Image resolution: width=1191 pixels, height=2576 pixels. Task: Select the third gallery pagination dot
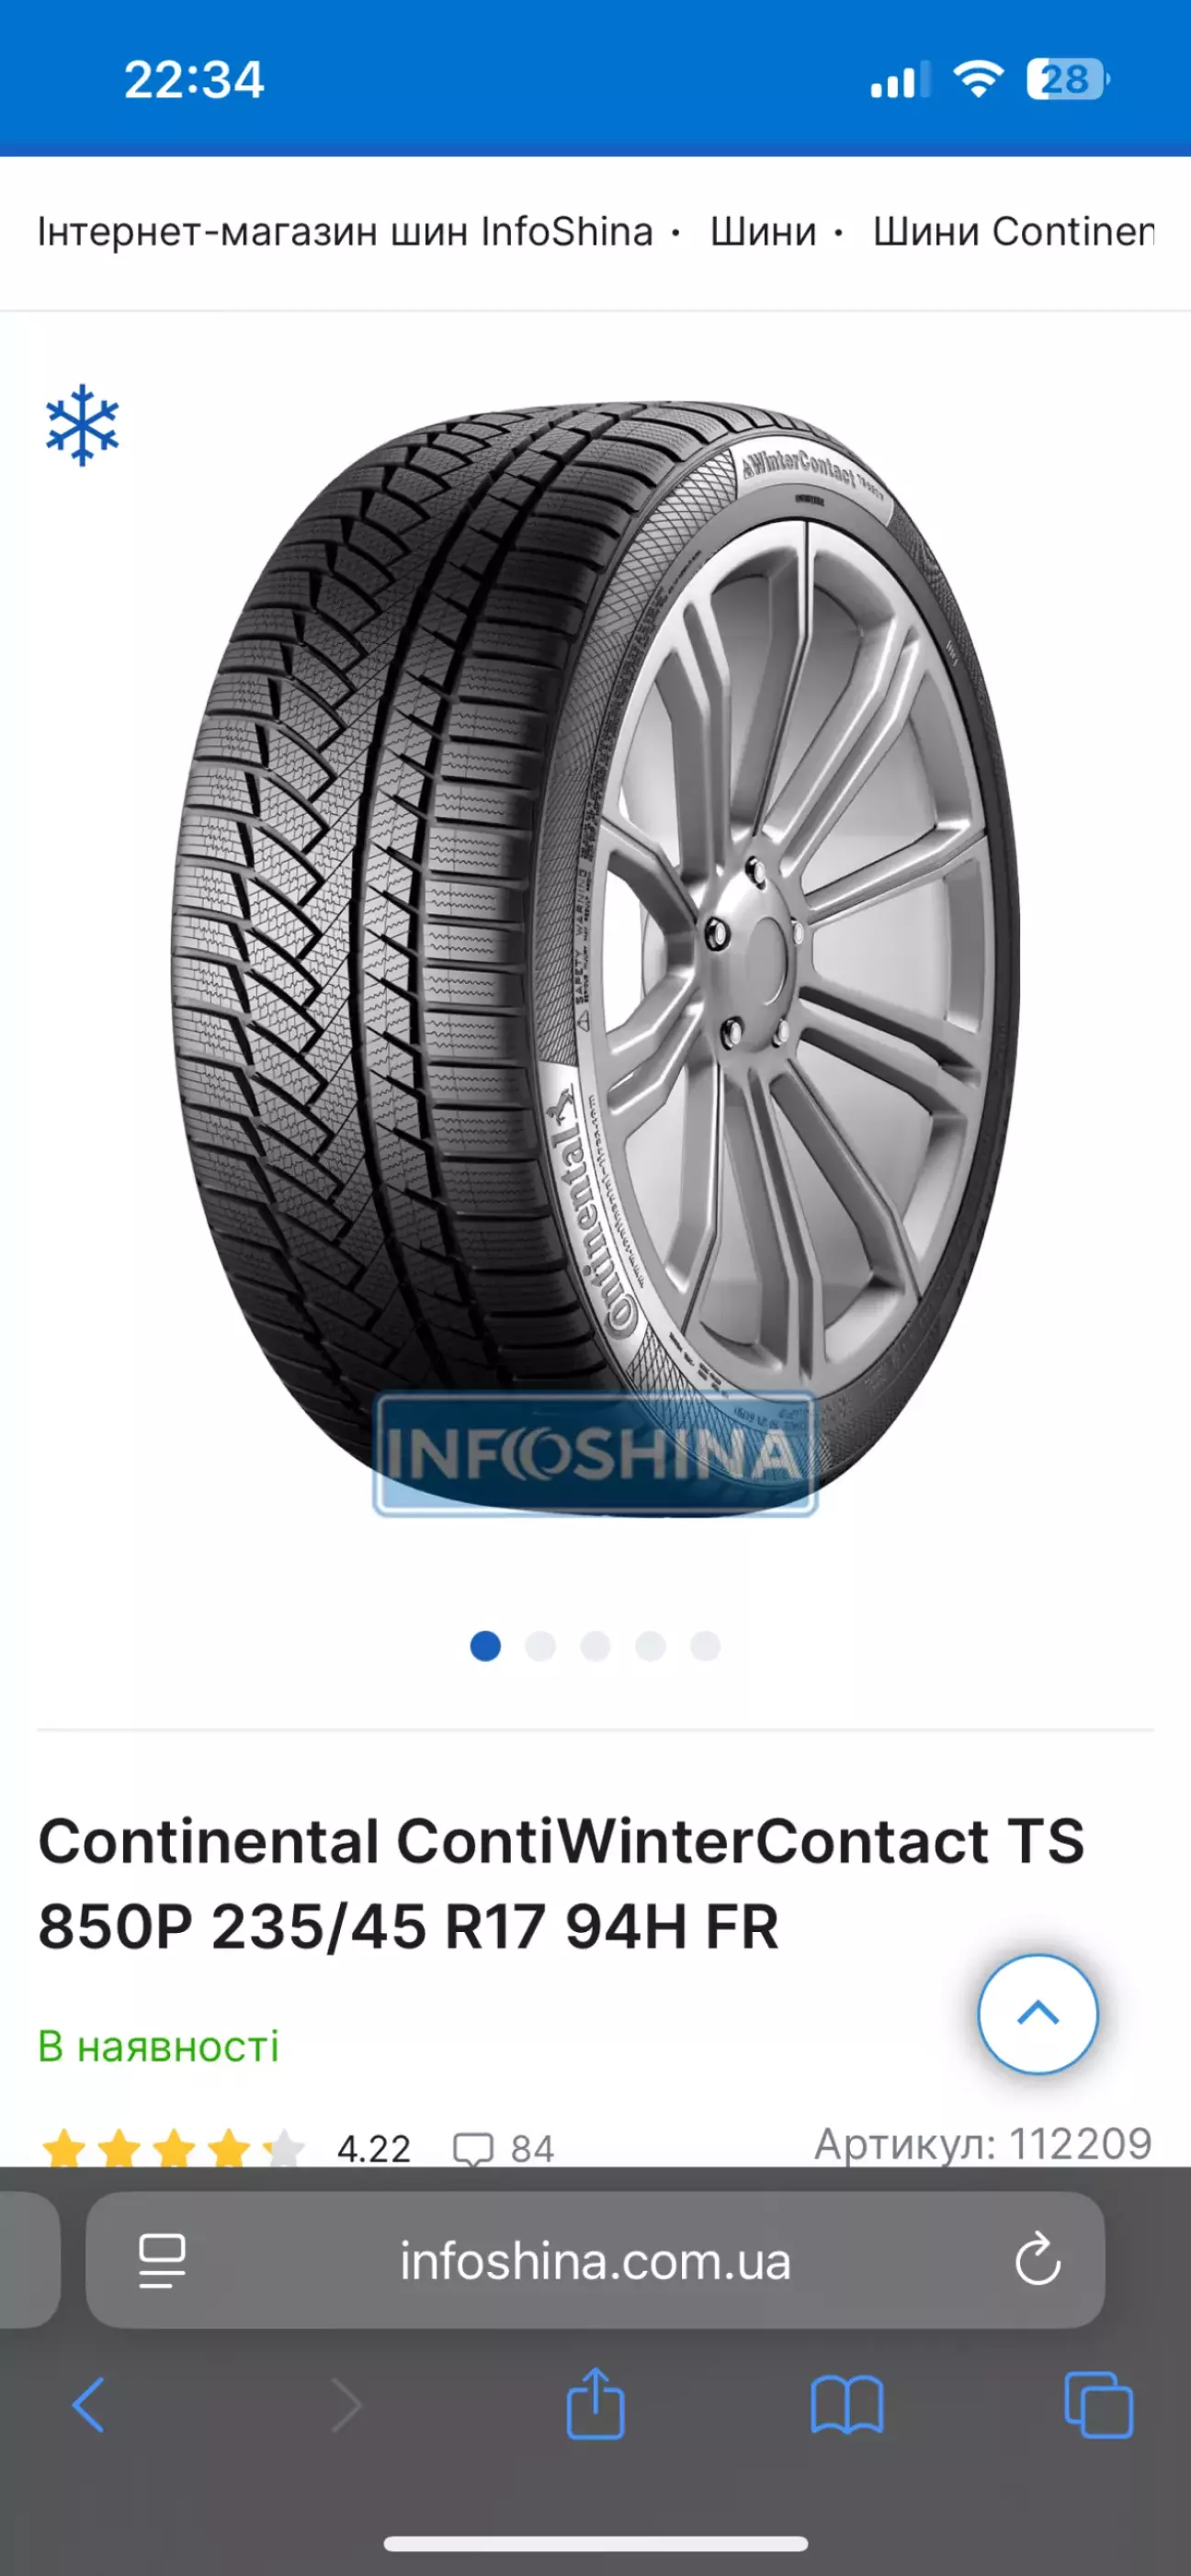point(595,1645)
